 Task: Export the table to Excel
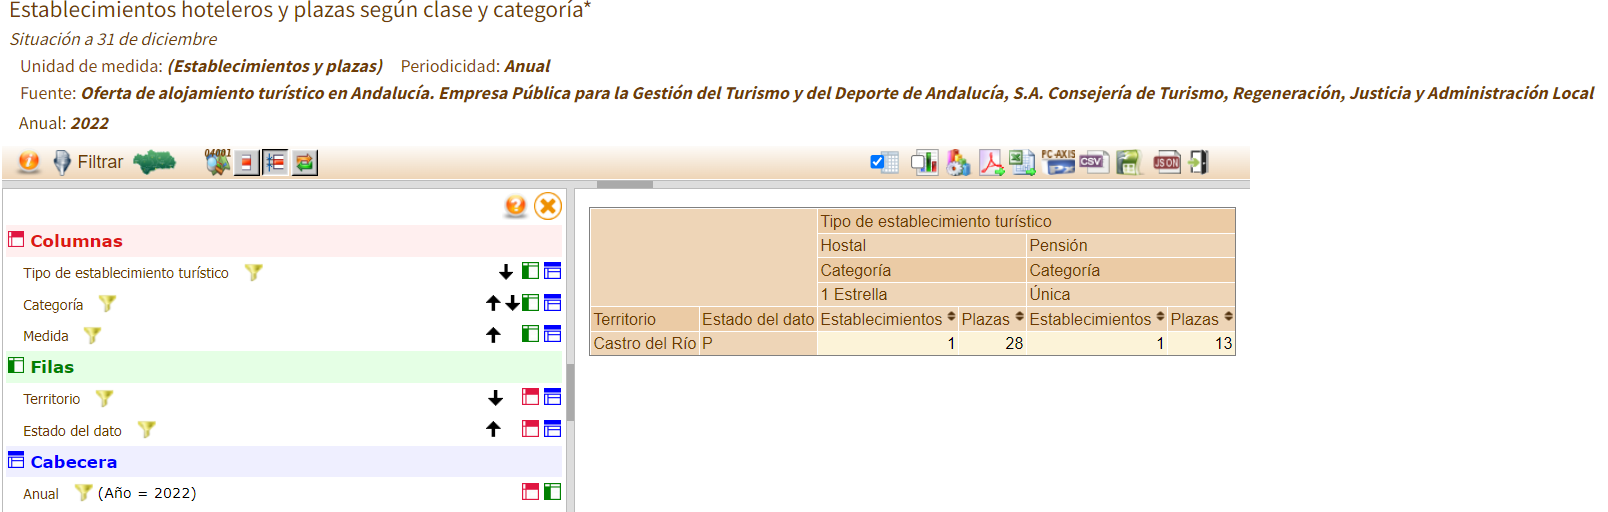coord(1022,162)
